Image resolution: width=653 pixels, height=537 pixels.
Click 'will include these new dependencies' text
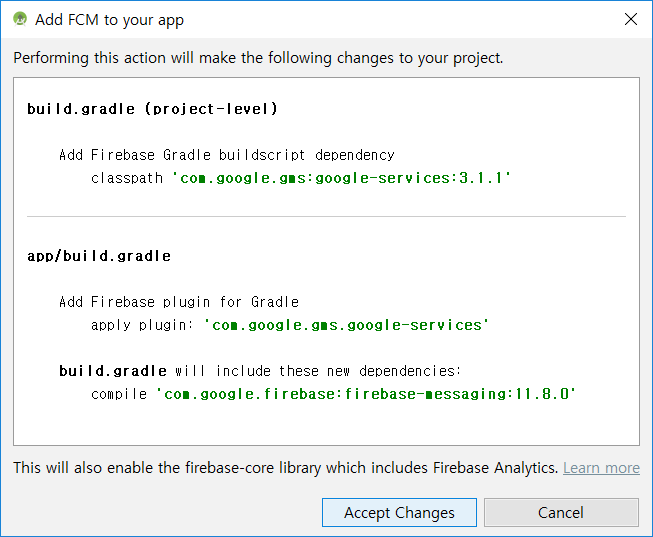(x=318, y=371)
